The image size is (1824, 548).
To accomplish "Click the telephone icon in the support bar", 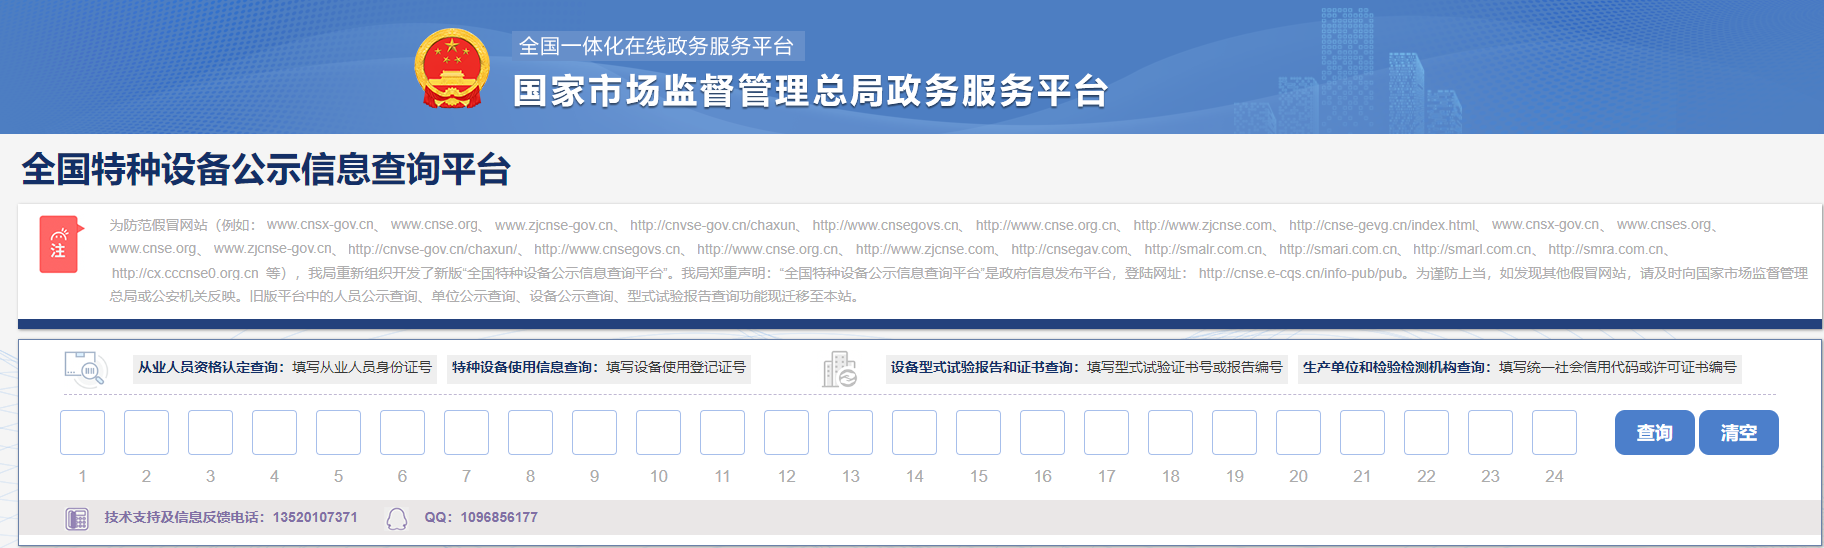I will coord(77,518).
